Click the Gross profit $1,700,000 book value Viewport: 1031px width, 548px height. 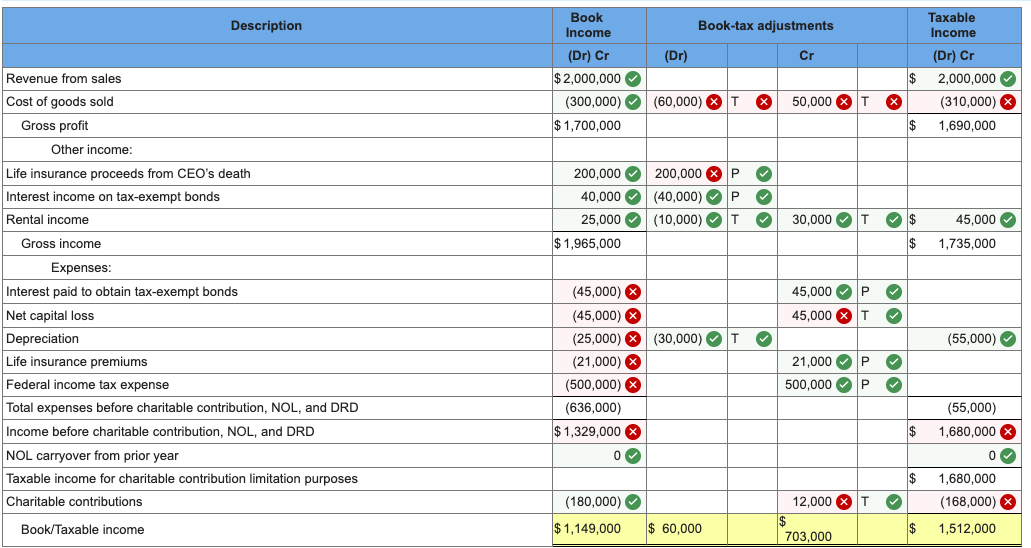click(588, 126)
